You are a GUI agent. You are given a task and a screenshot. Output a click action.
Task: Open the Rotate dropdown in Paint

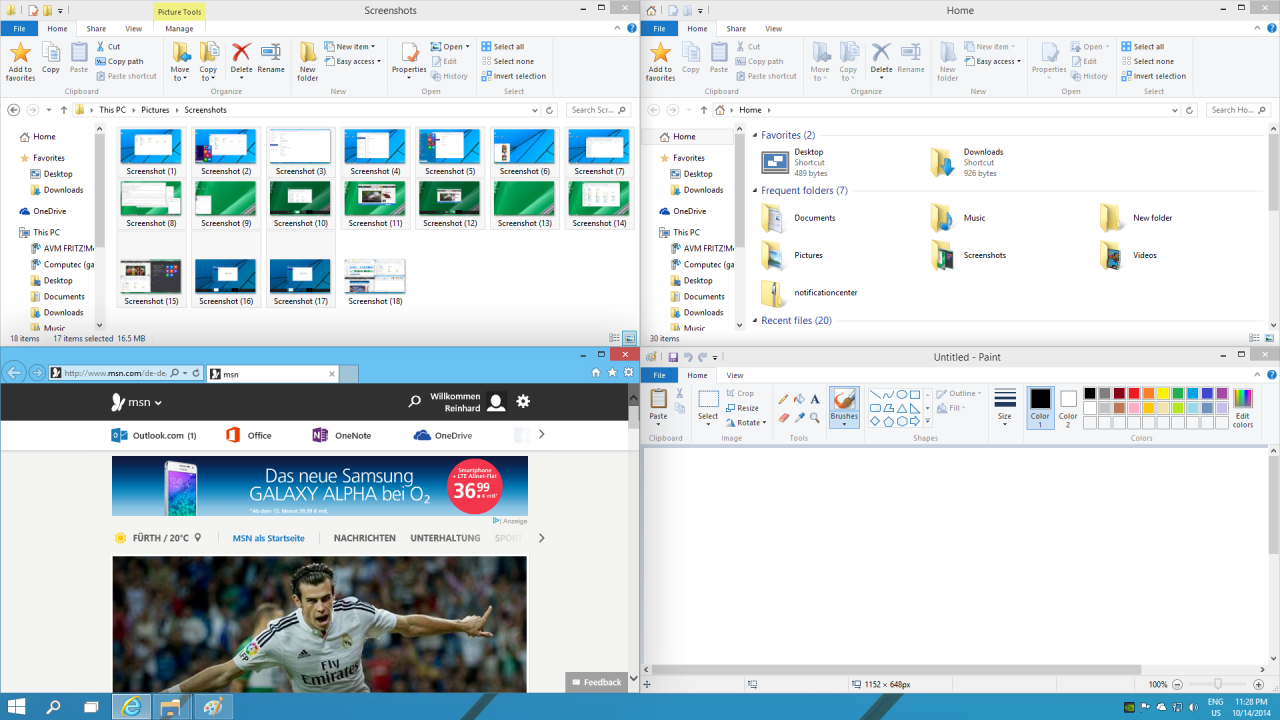[765, 423]
